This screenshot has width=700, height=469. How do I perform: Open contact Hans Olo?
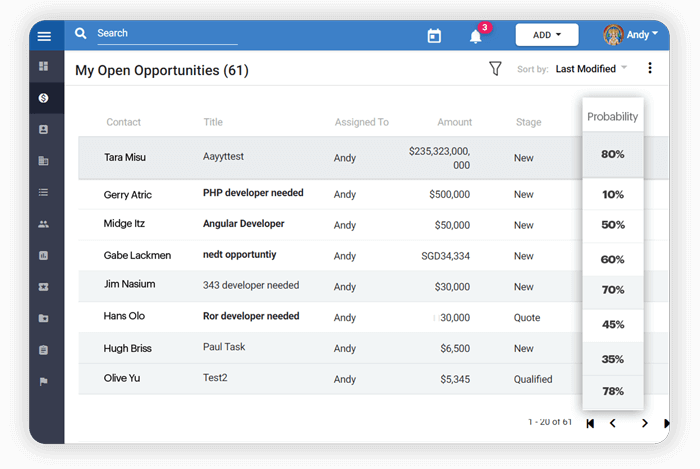[x=124, y=316]
